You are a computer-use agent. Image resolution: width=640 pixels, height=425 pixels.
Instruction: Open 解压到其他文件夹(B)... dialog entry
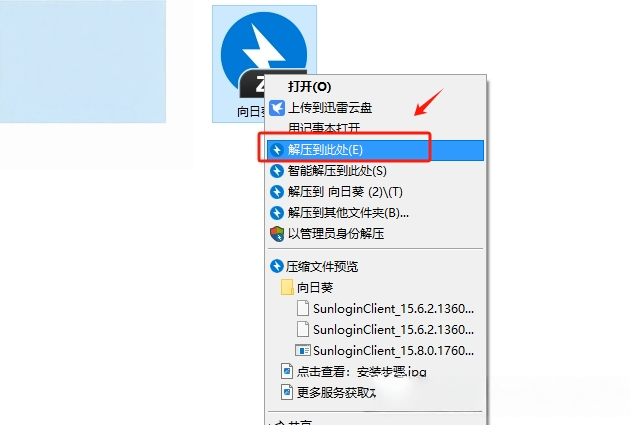coord(348,213)
